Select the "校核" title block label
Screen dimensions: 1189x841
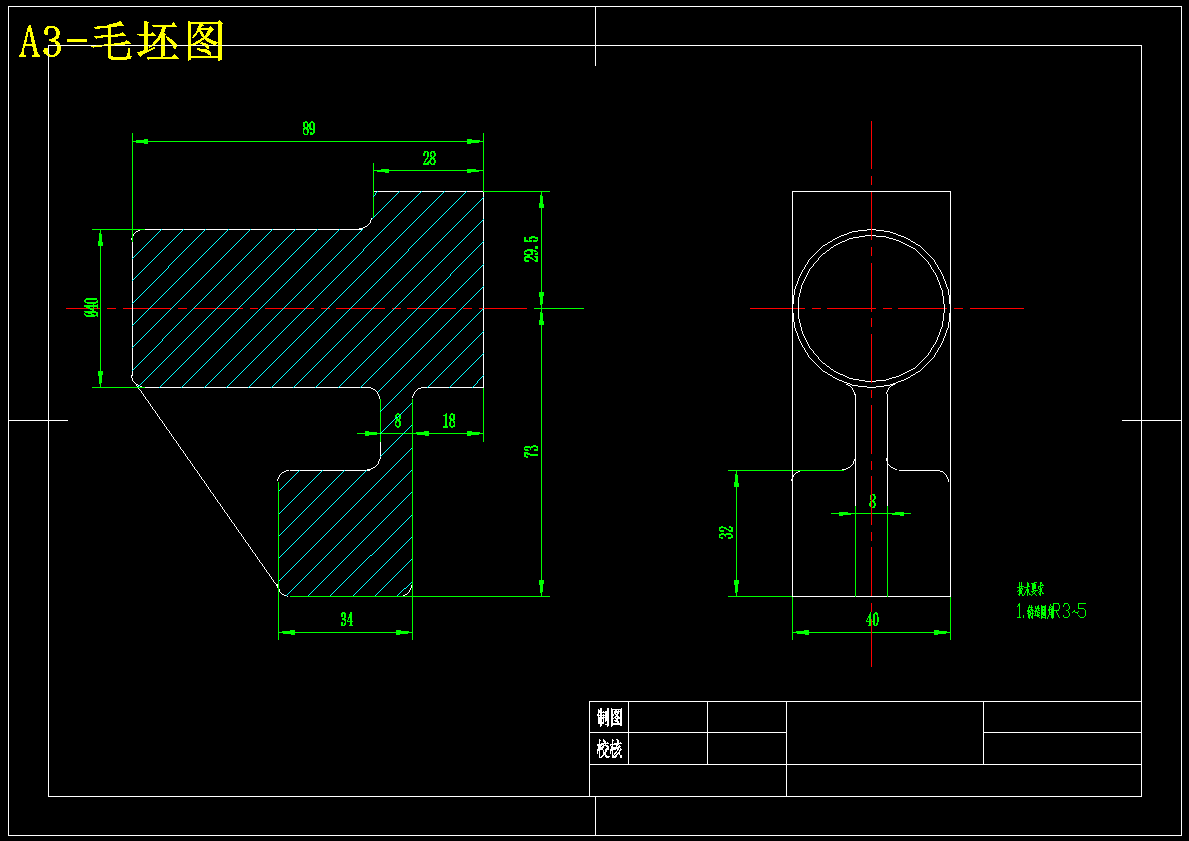tap(610, 749)
